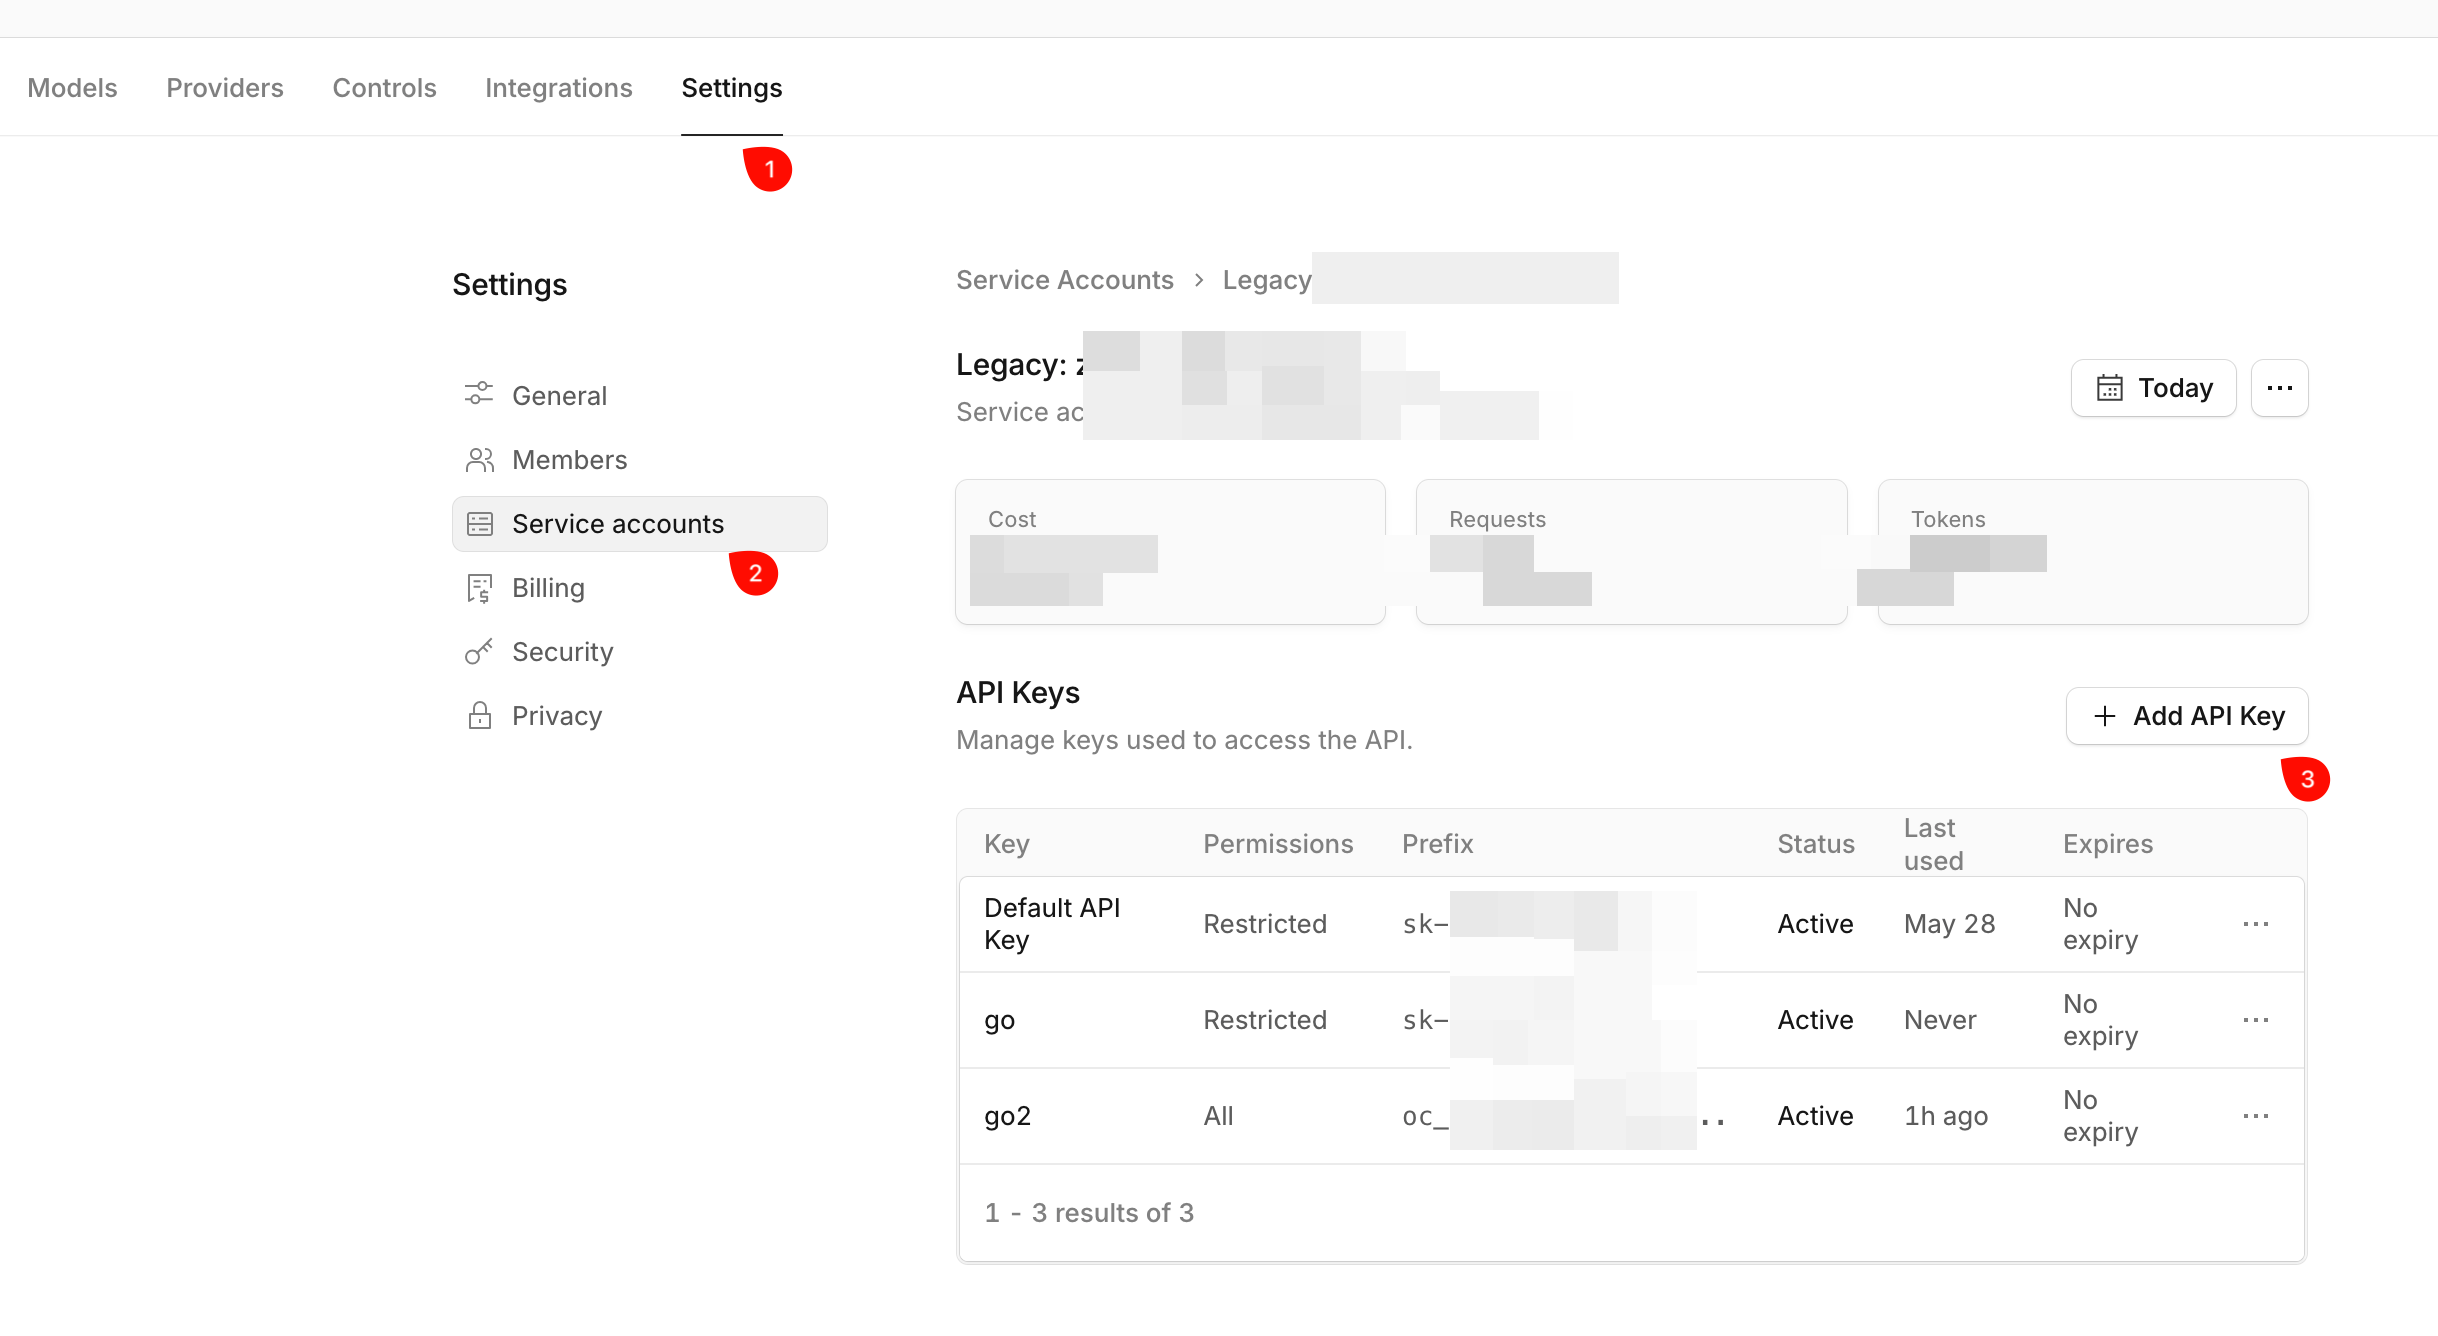Click the plus icon on Add API Key
This screenshot has width=2438, height=1336.
[x=2105, y=716]
